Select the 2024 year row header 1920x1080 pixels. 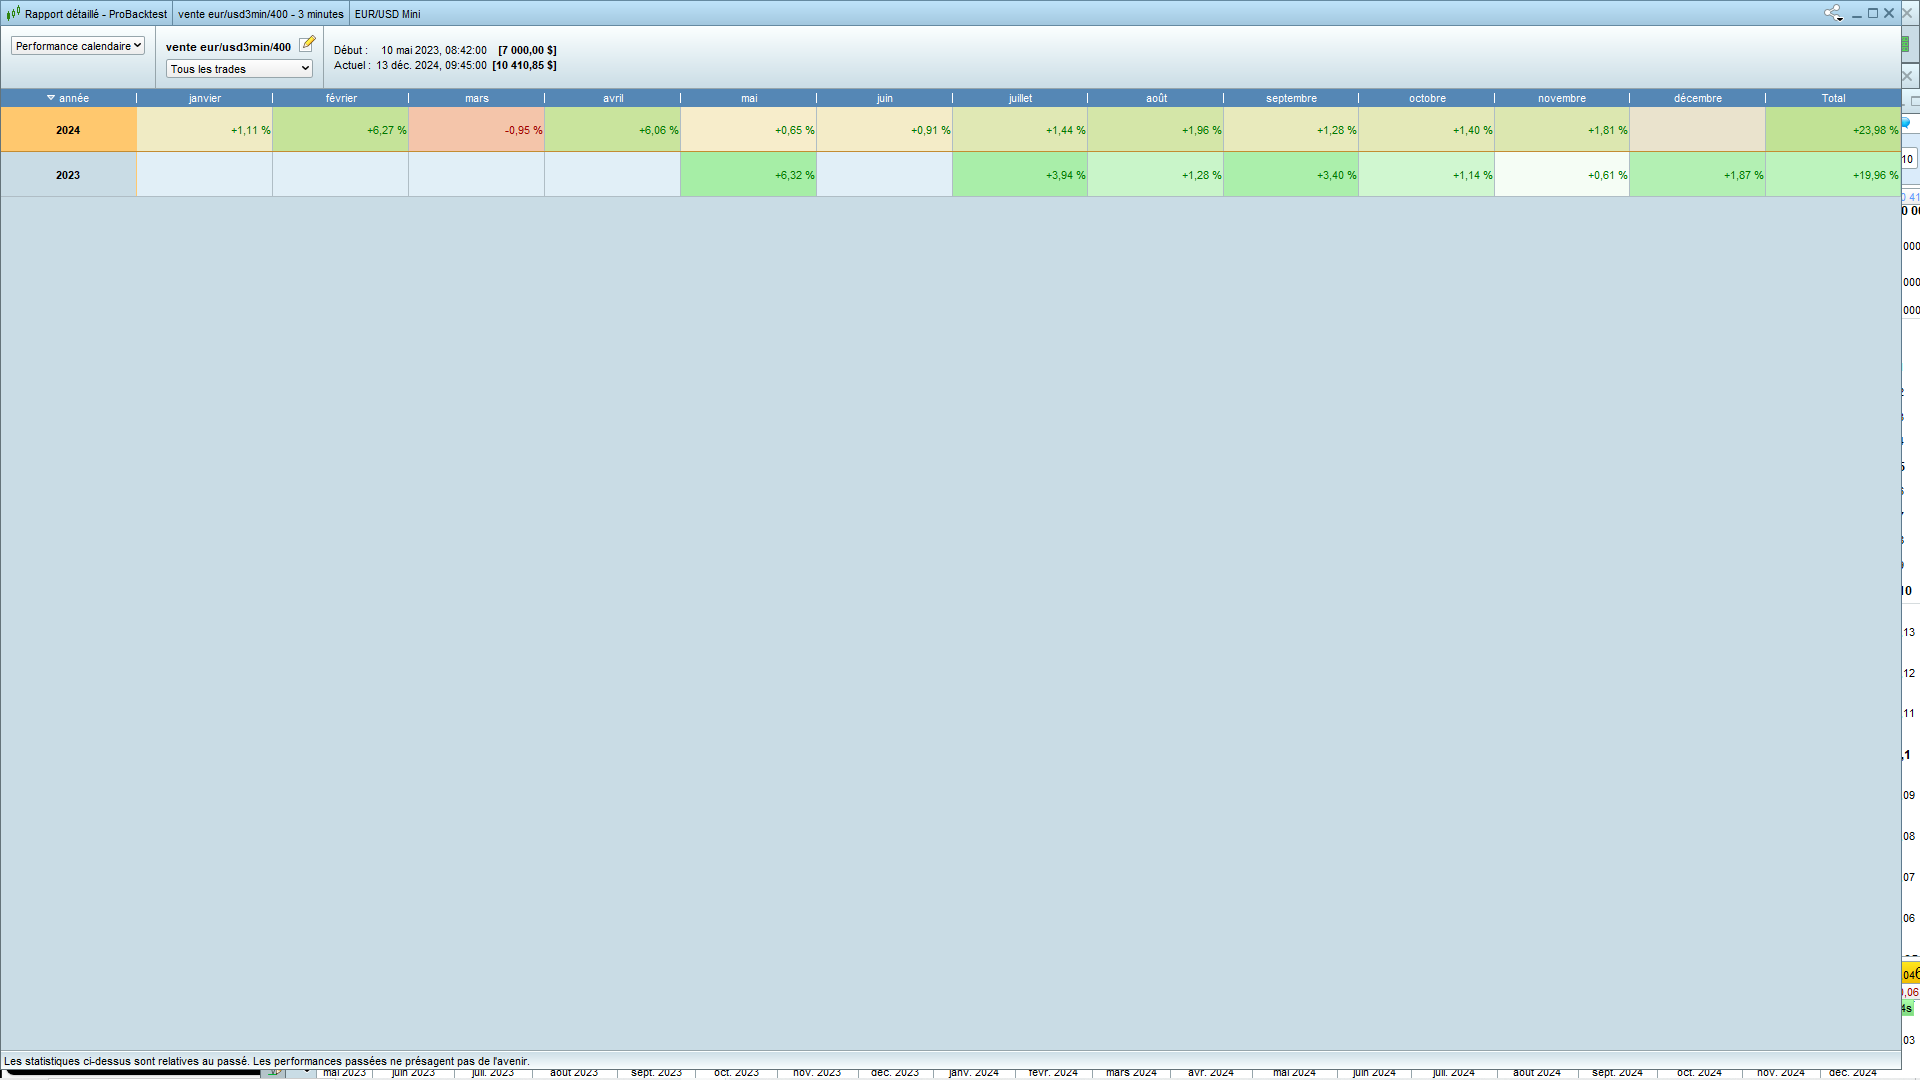click(68, 130)
